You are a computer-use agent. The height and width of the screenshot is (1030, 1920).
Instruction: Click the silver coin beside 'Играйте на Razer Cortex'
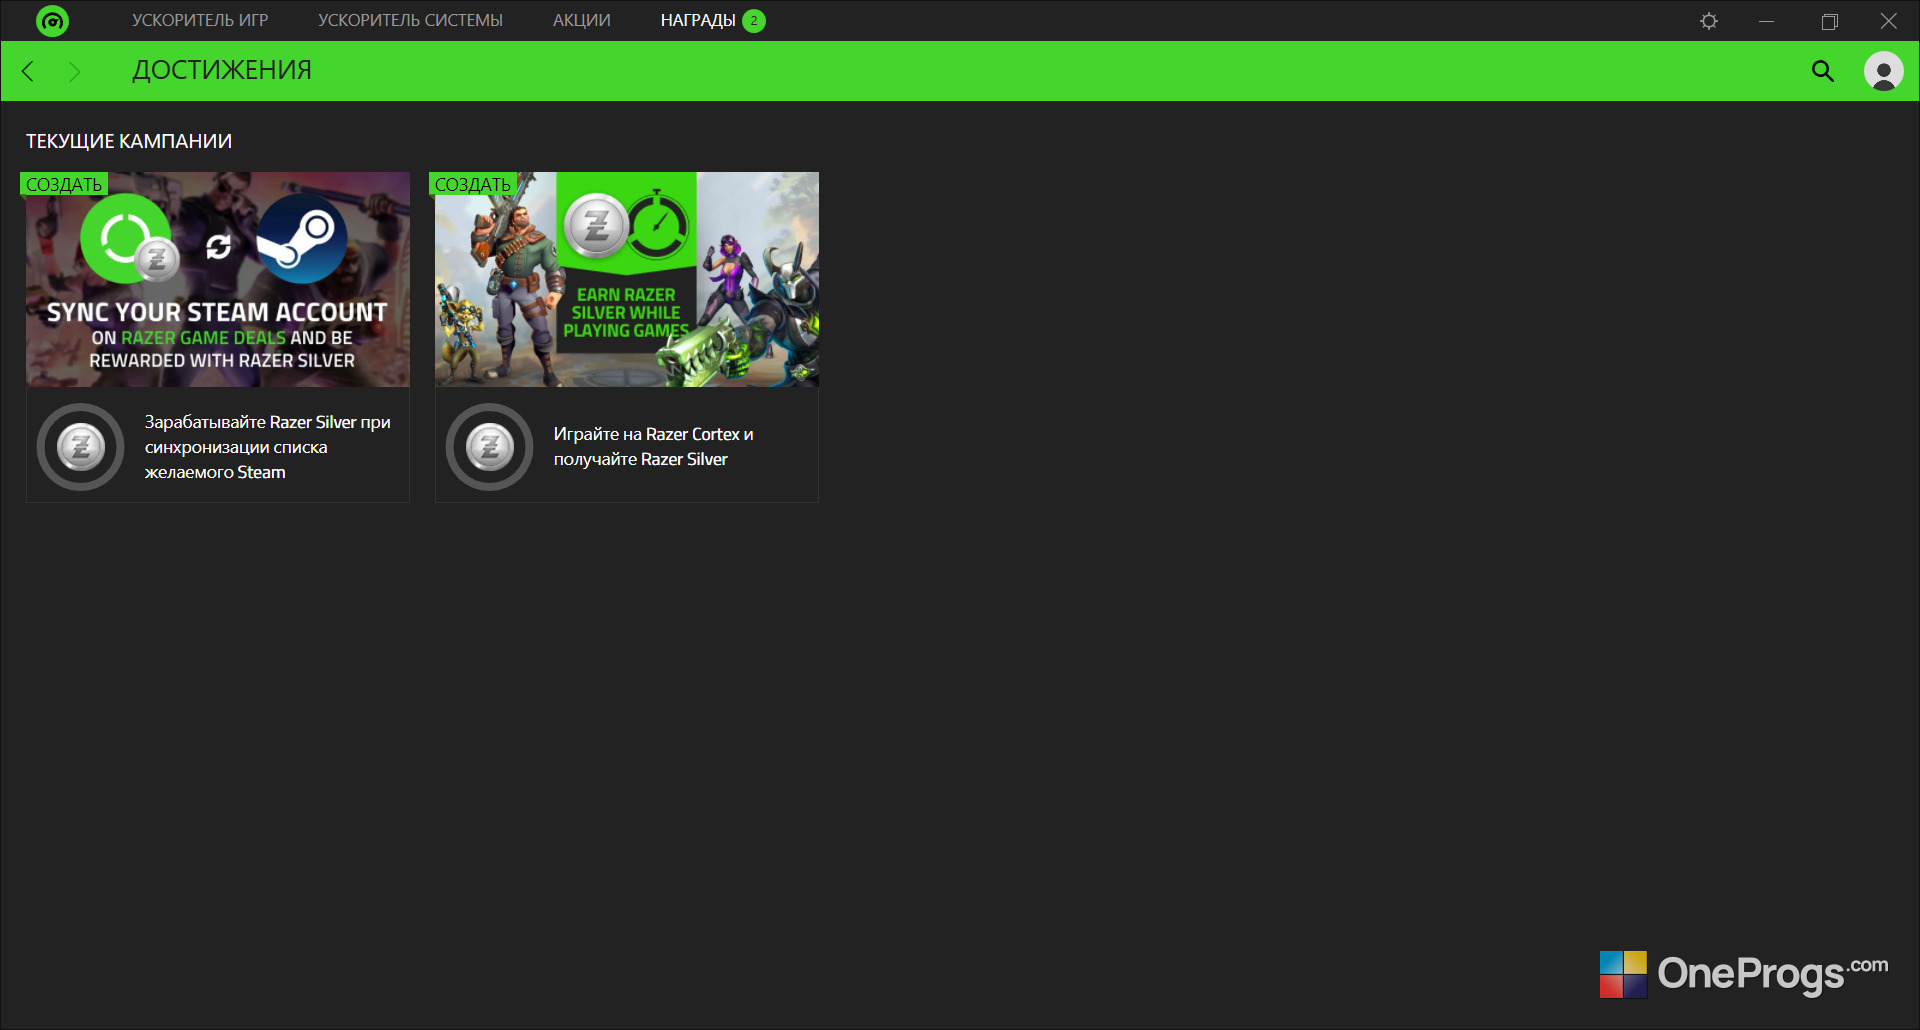(490, 447)
